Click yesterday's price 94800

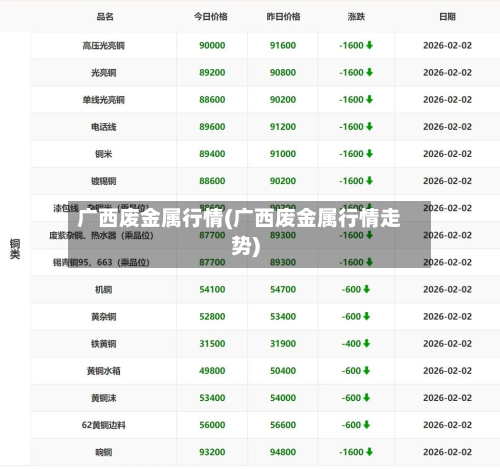pyautogui.click(x=283, y=452)
